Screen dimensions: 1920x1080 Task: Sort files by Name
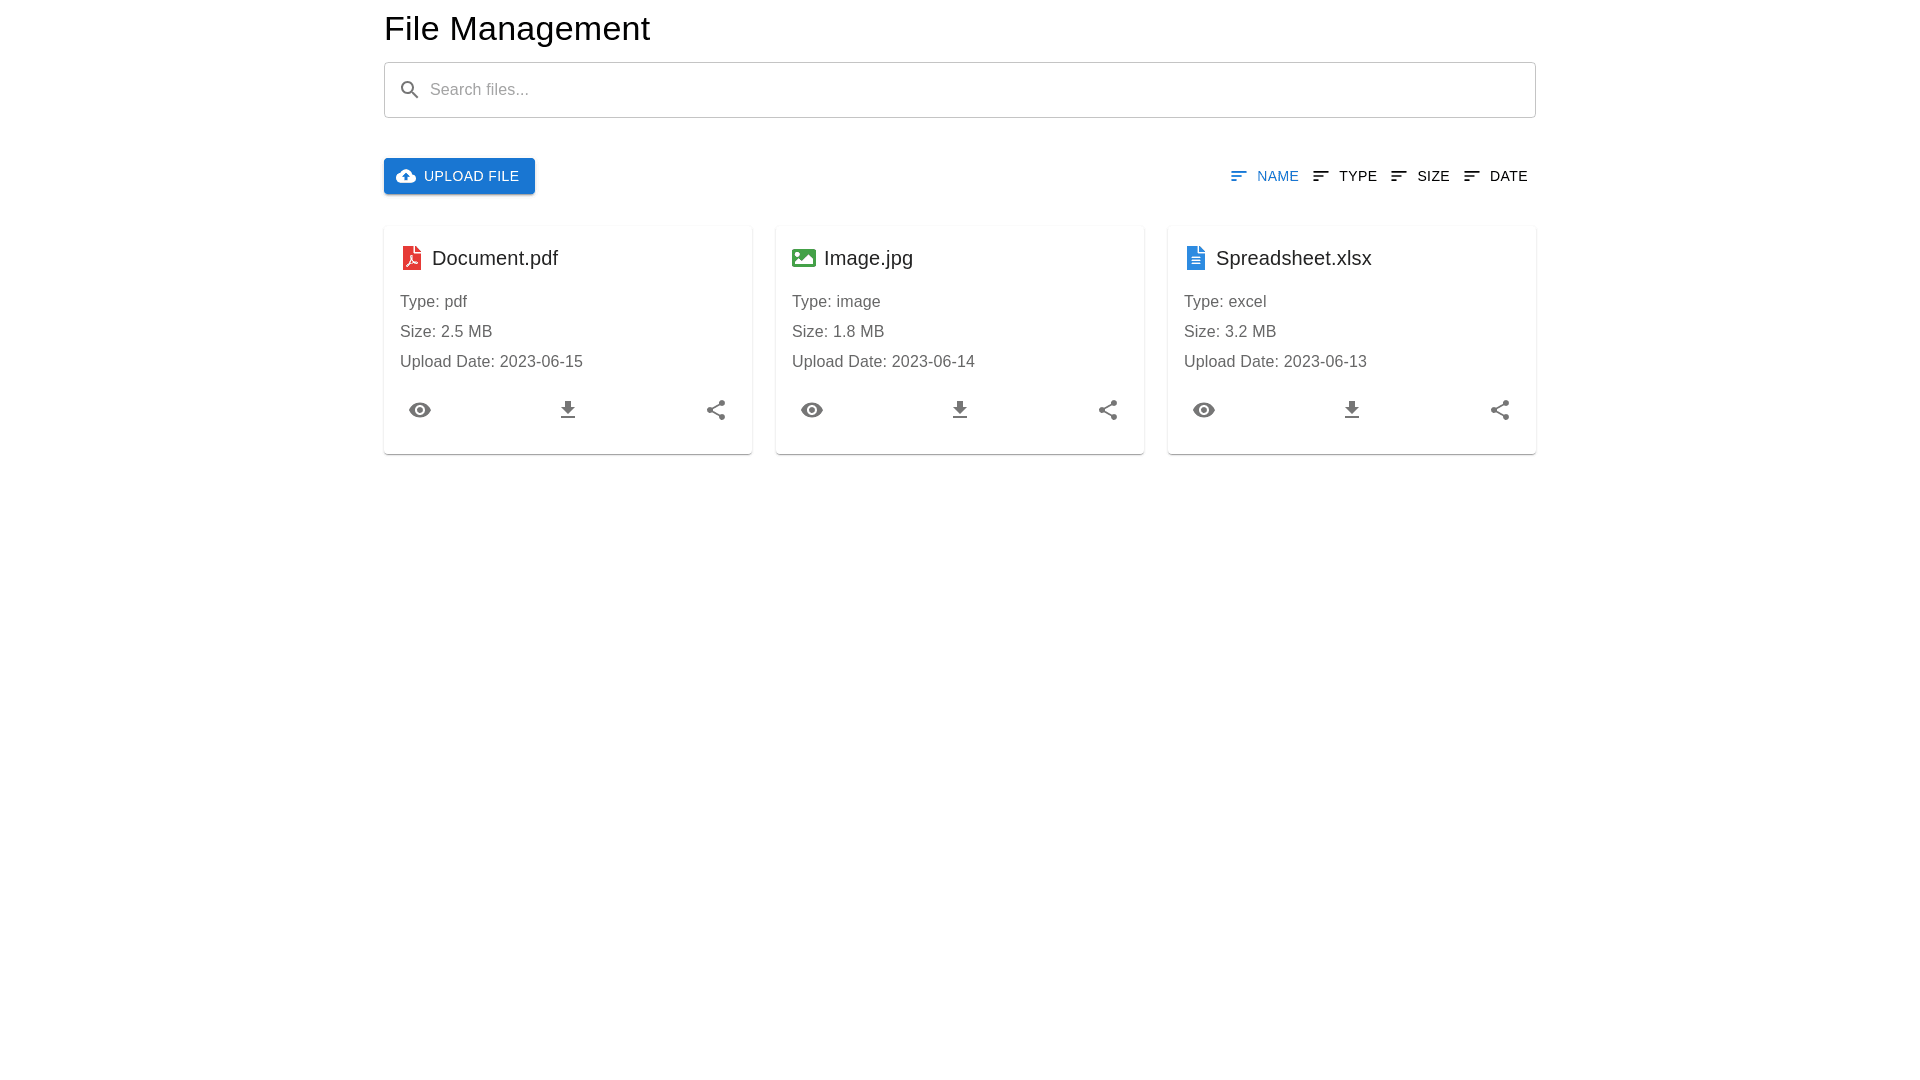pyautogui.click(x=1265, y=176)
